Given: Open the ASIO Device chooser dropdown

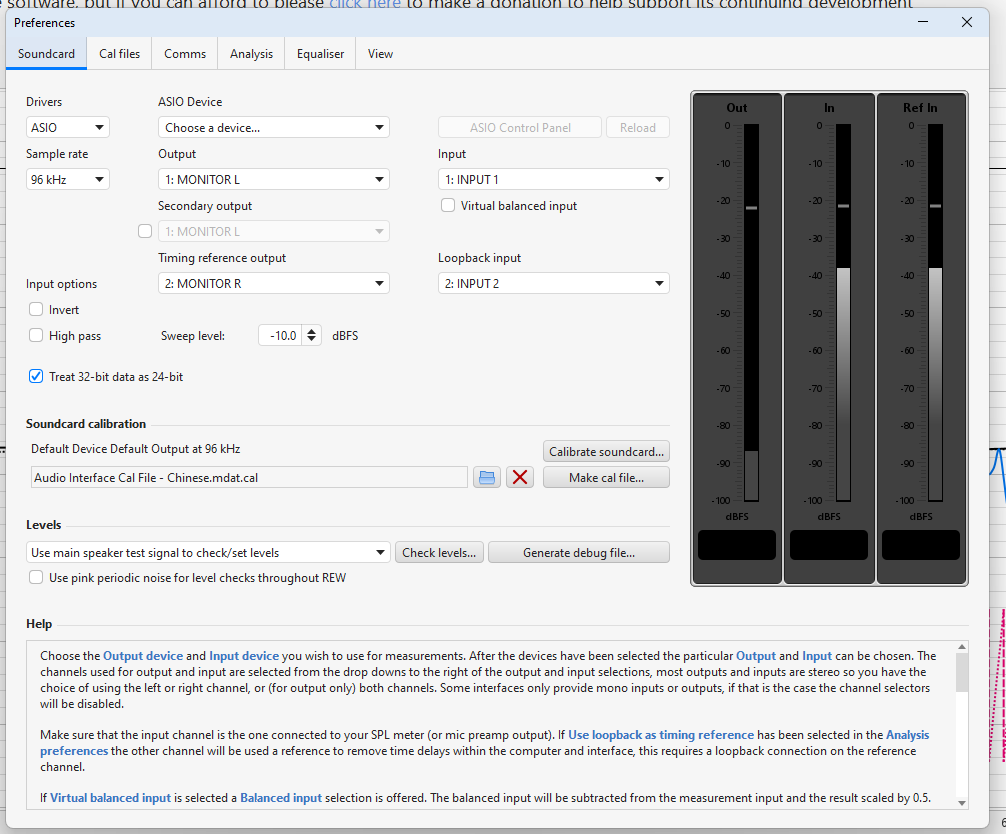Looking at the screenshot, I should 273,127.
